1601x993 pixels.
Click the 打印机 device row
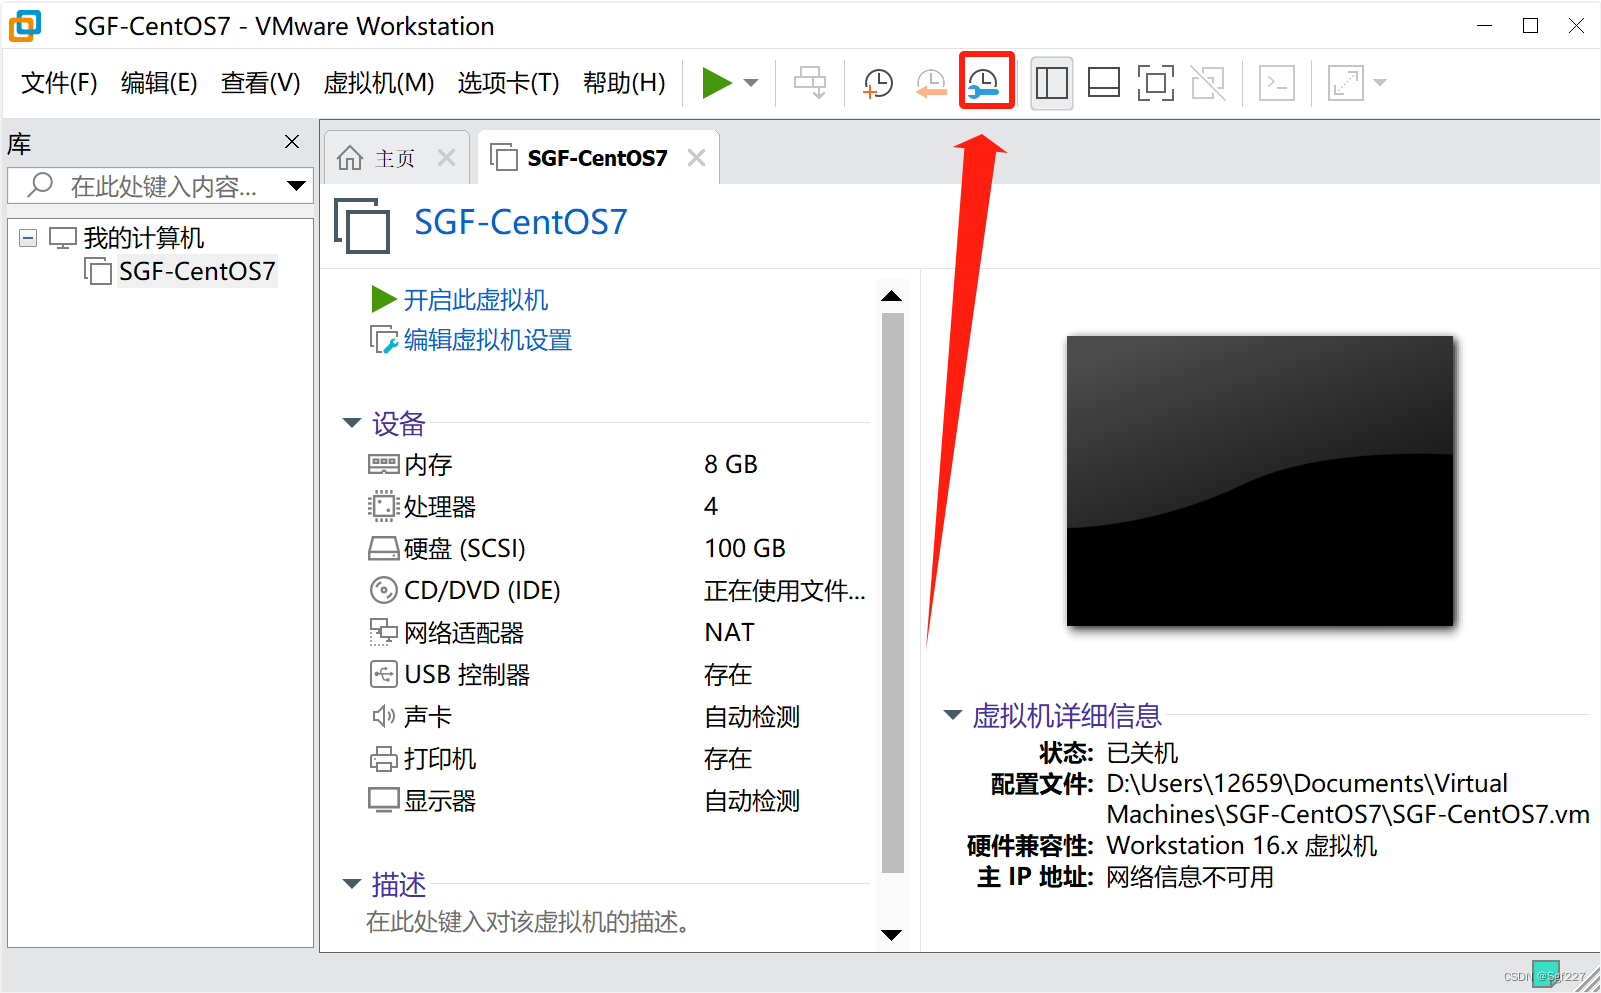pyautogui.click(x=617, y=759)
